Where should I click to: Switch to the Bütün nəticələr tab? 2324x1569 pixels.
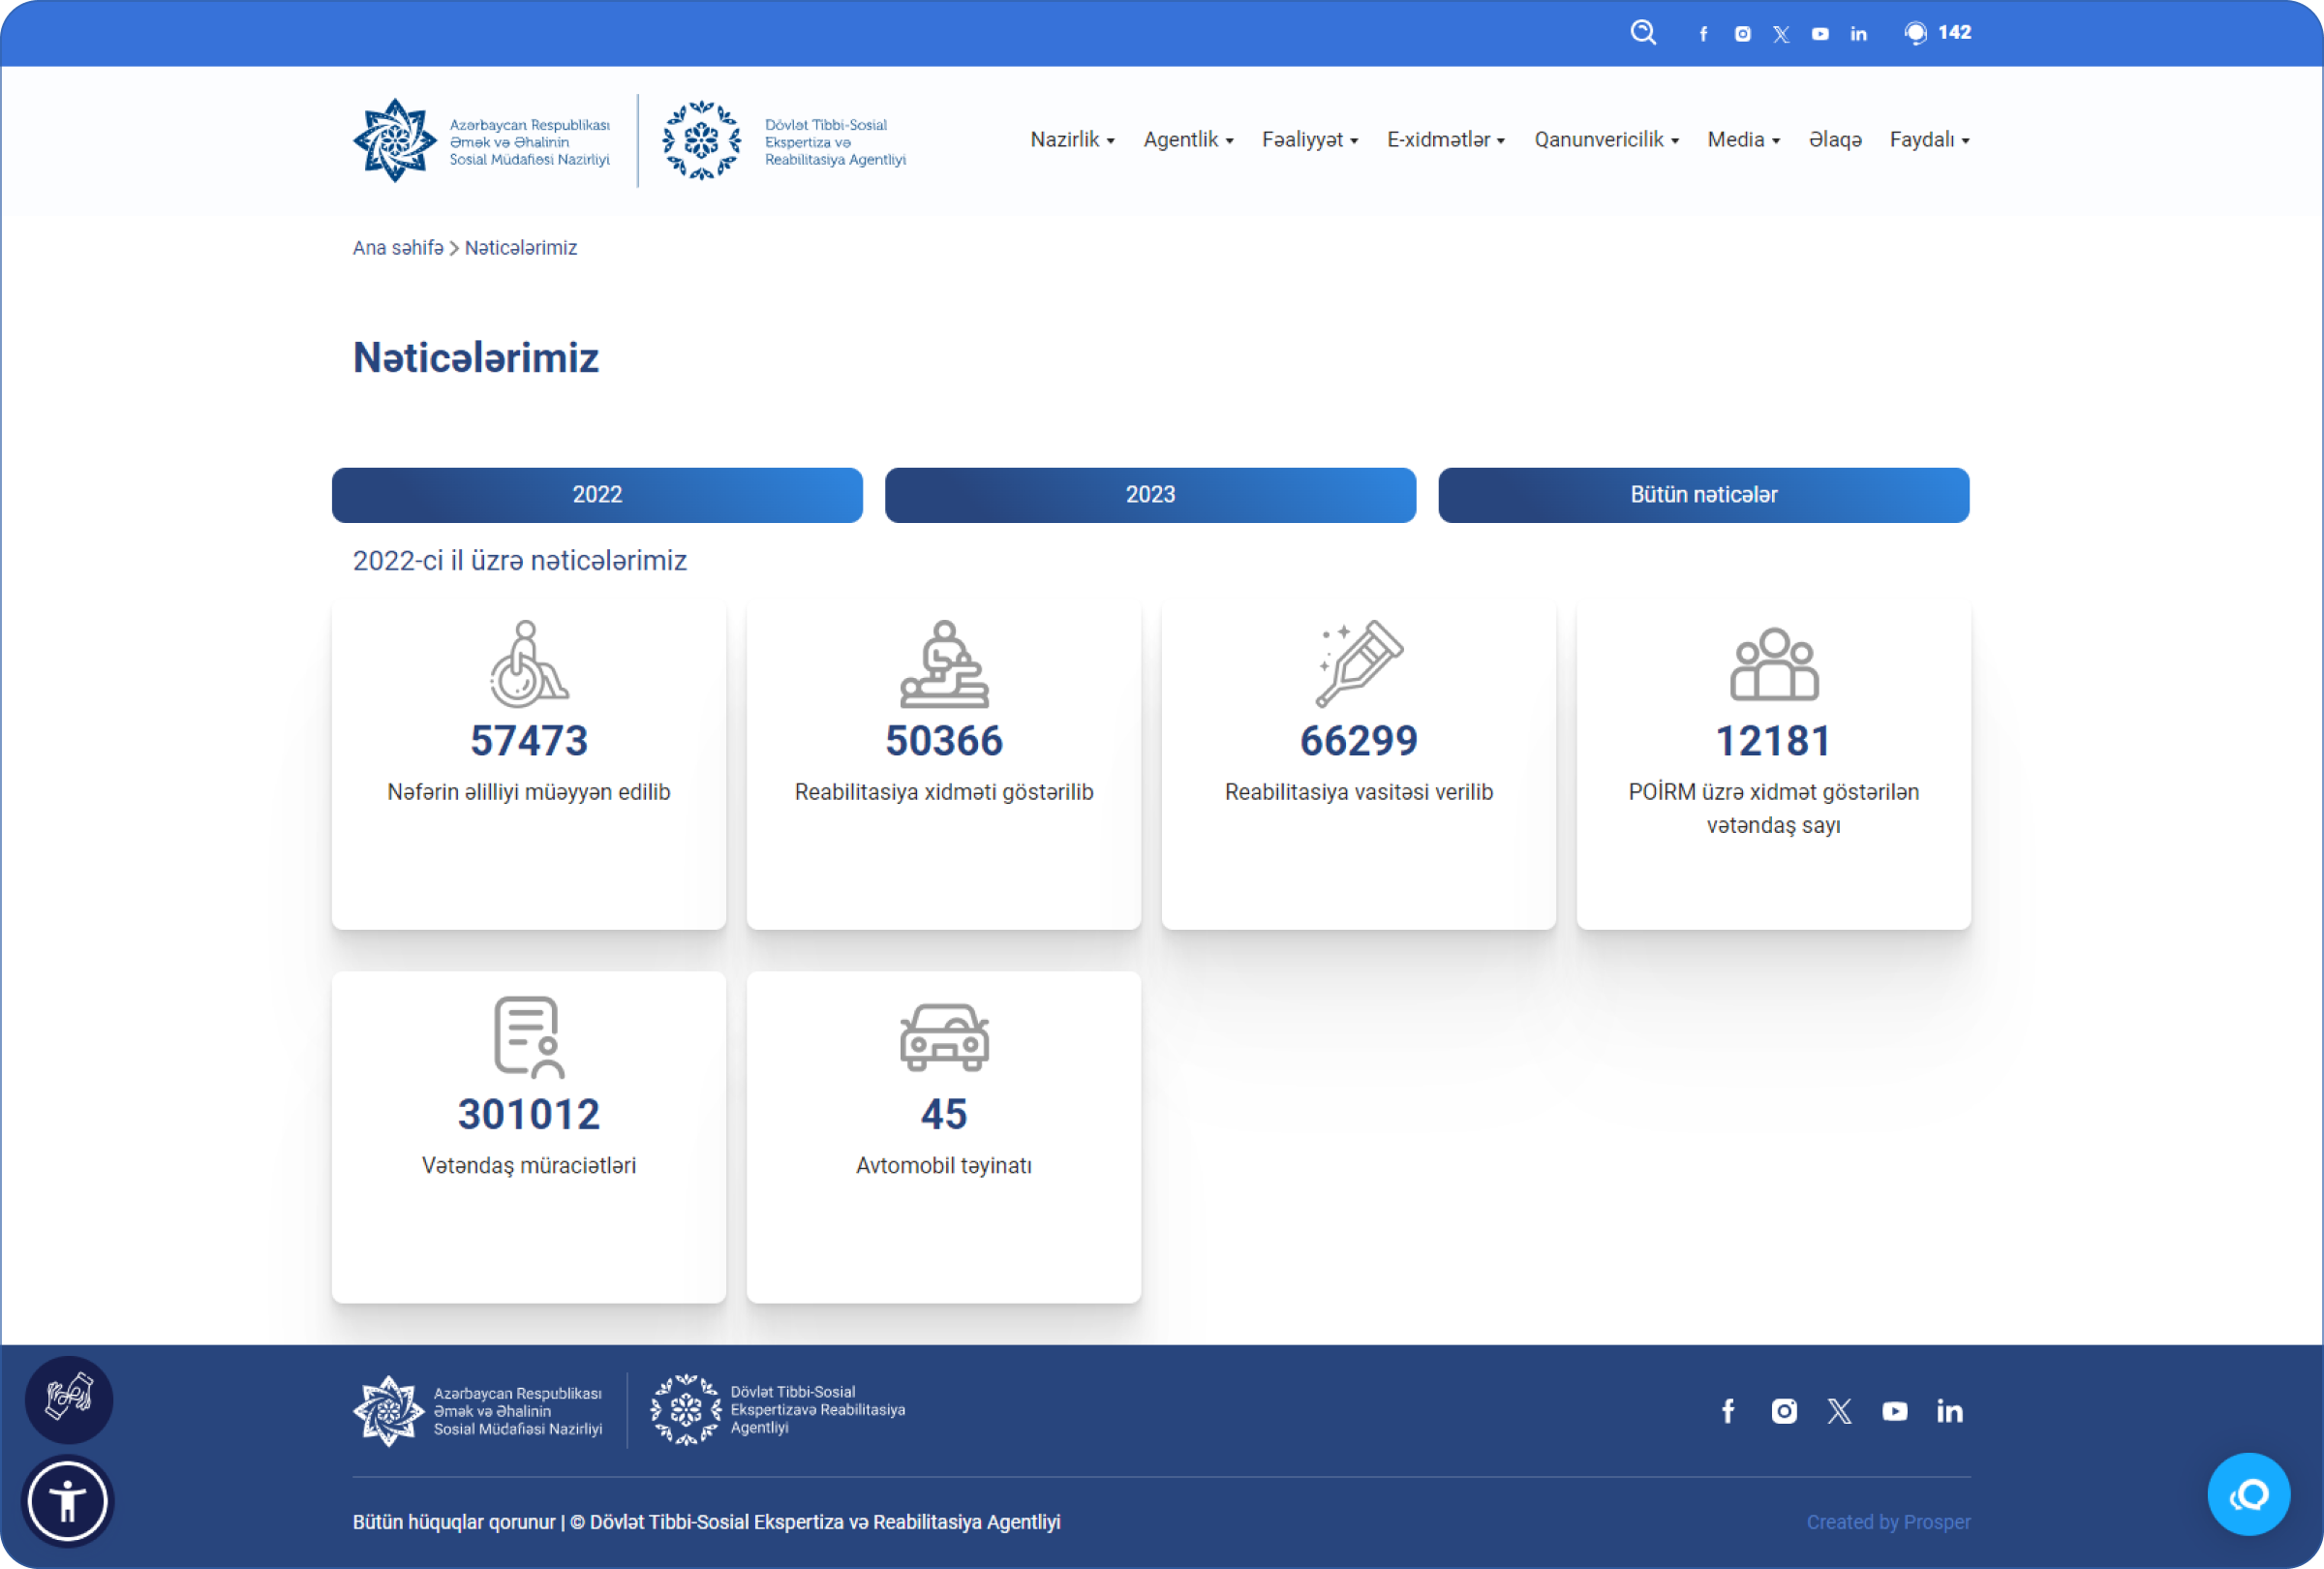click(1703, 495)
